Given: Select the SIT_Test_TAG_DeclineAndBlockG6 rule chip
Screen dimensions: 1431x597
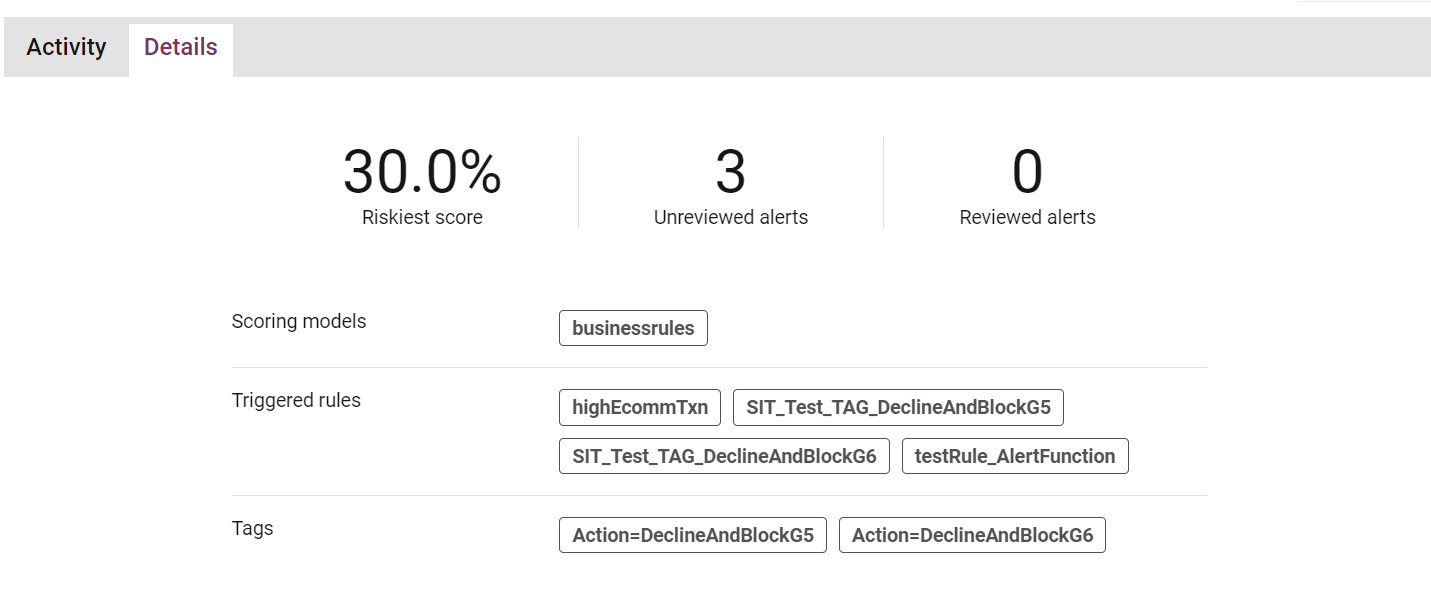Looking at the screenshot, I should 724,456.
